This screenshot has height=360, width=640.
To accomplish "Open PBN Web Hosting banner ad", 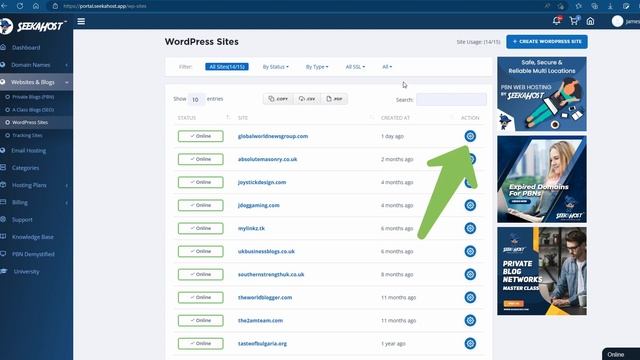I will pos(542,94).
